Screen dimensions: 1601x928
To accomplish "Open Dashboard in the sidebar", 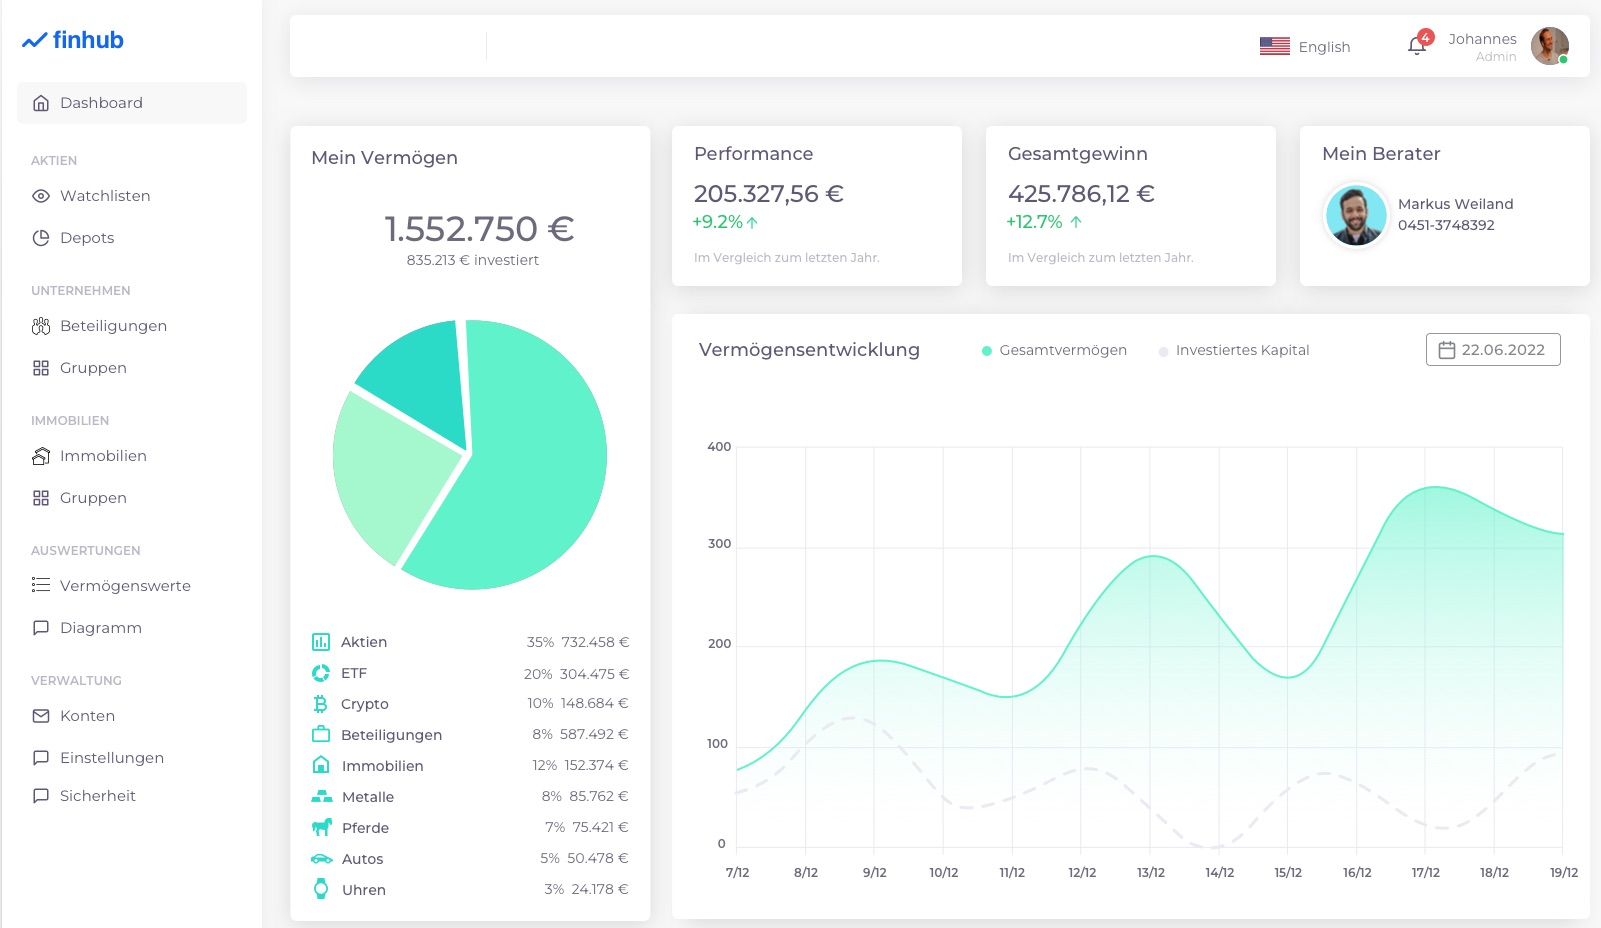I will [132, 103].
